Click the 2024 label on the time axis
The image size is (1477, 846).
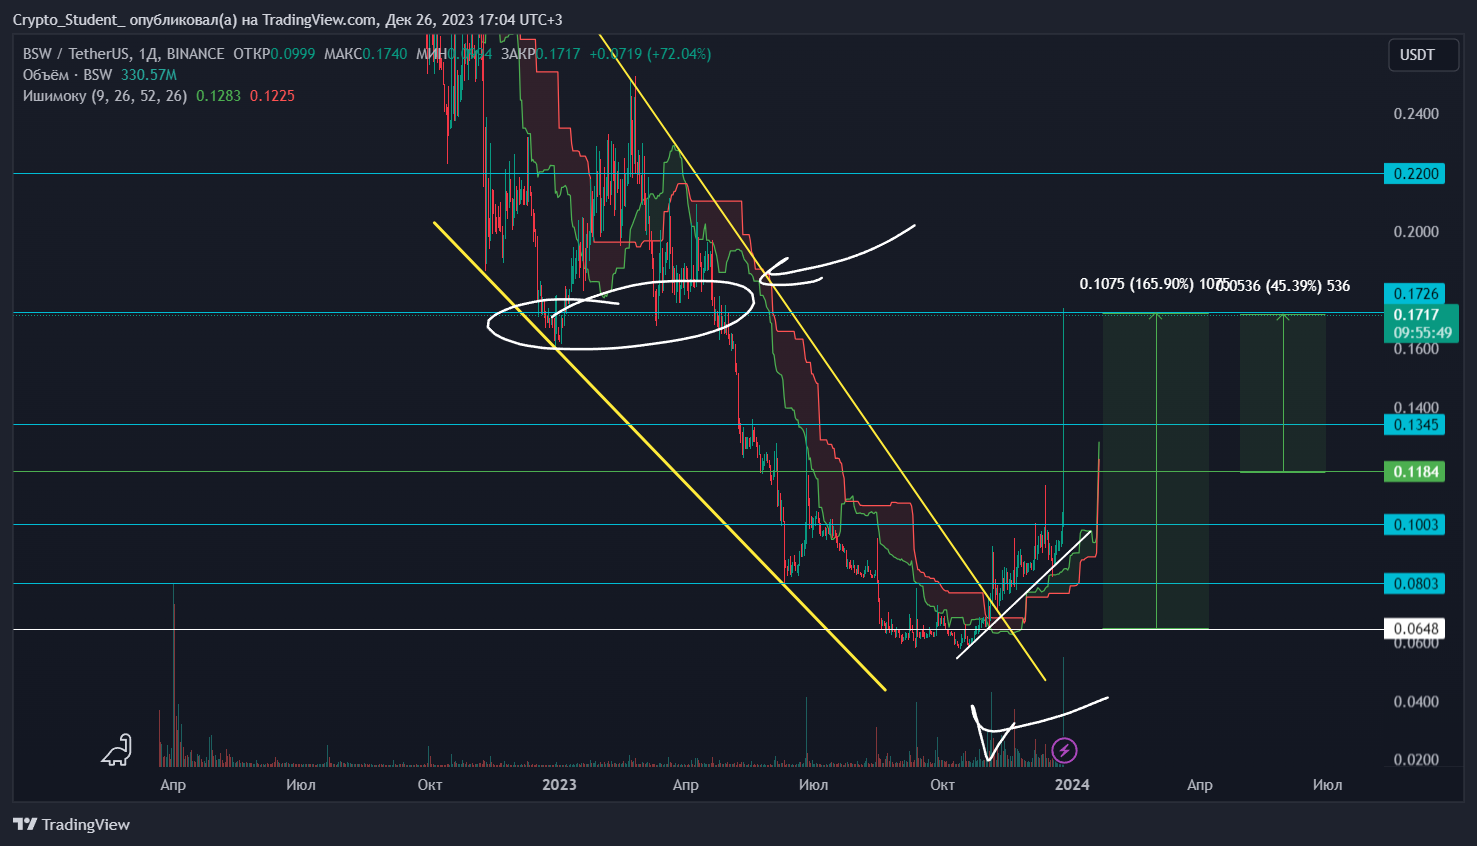click(x=1071, y=785)
